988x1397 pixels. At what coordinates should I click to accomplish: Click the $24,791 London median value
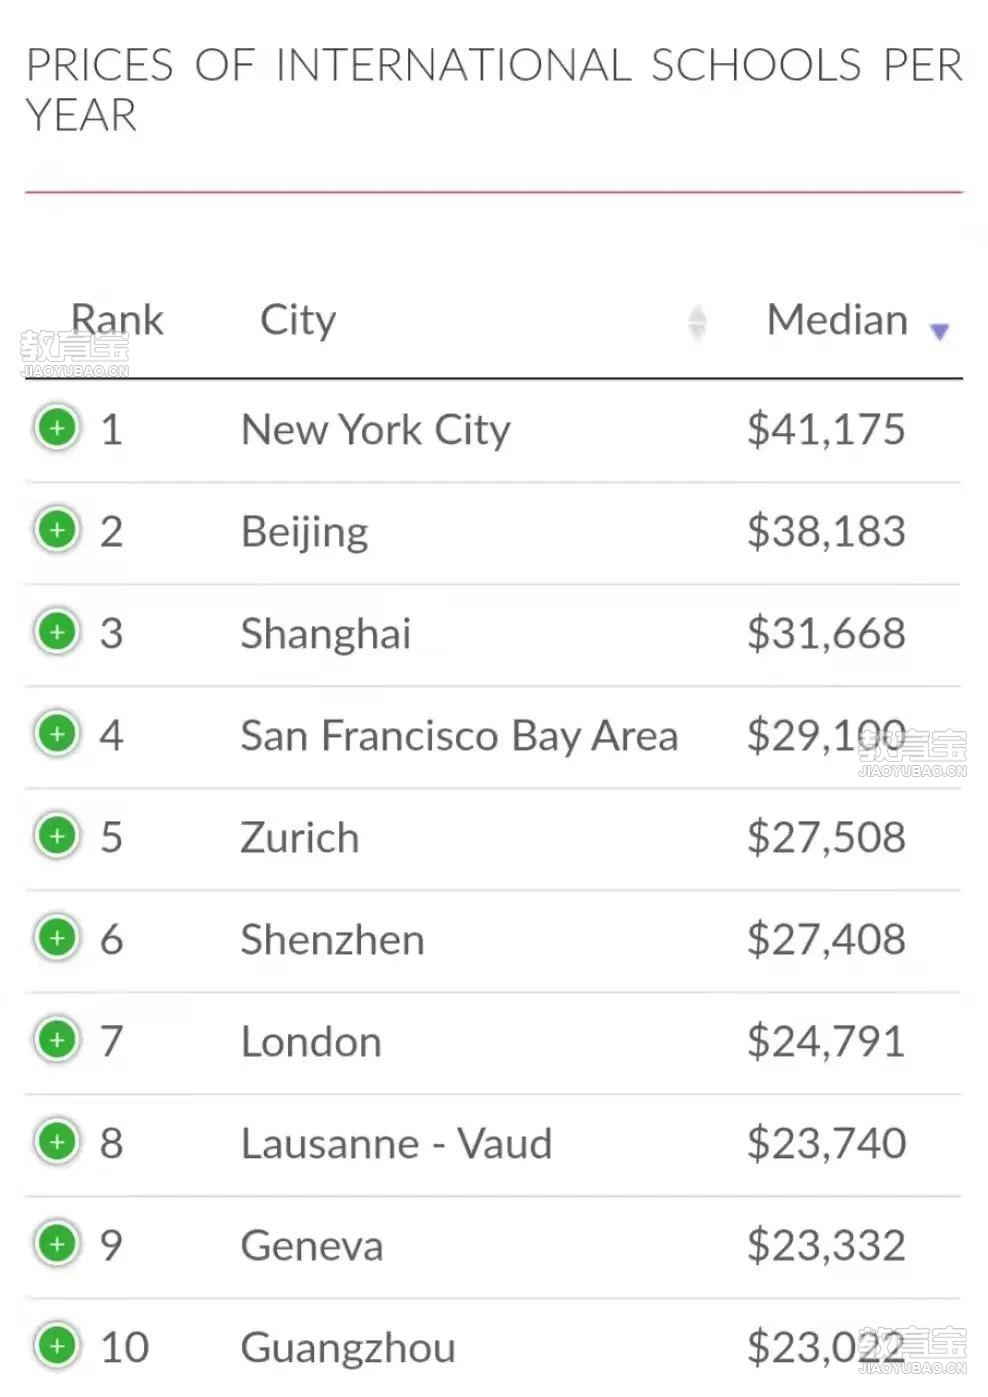pos(826,1041)
